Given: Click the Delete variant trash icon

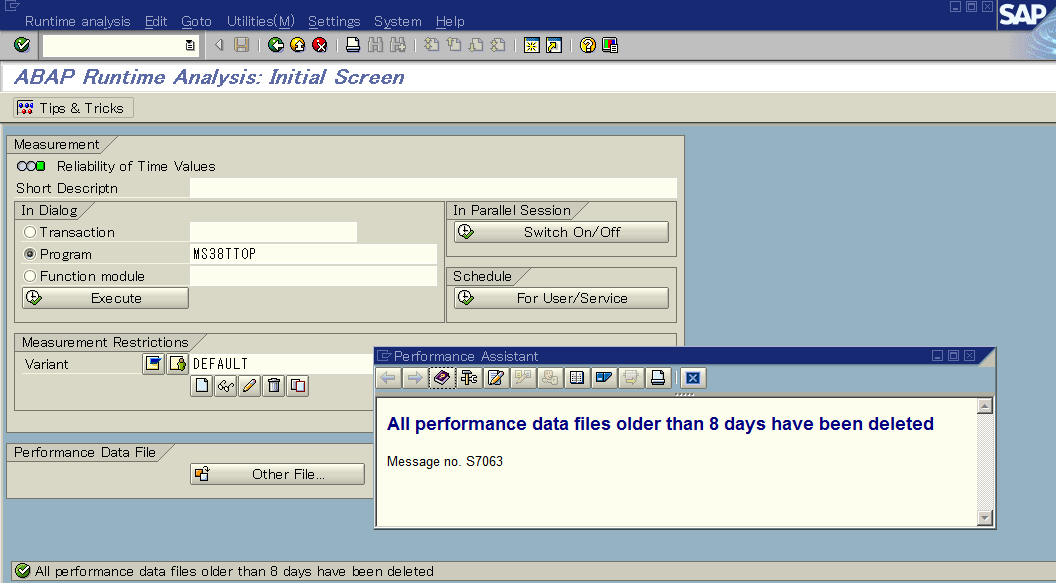Looking at the screenshot, I should pos(273,386).
